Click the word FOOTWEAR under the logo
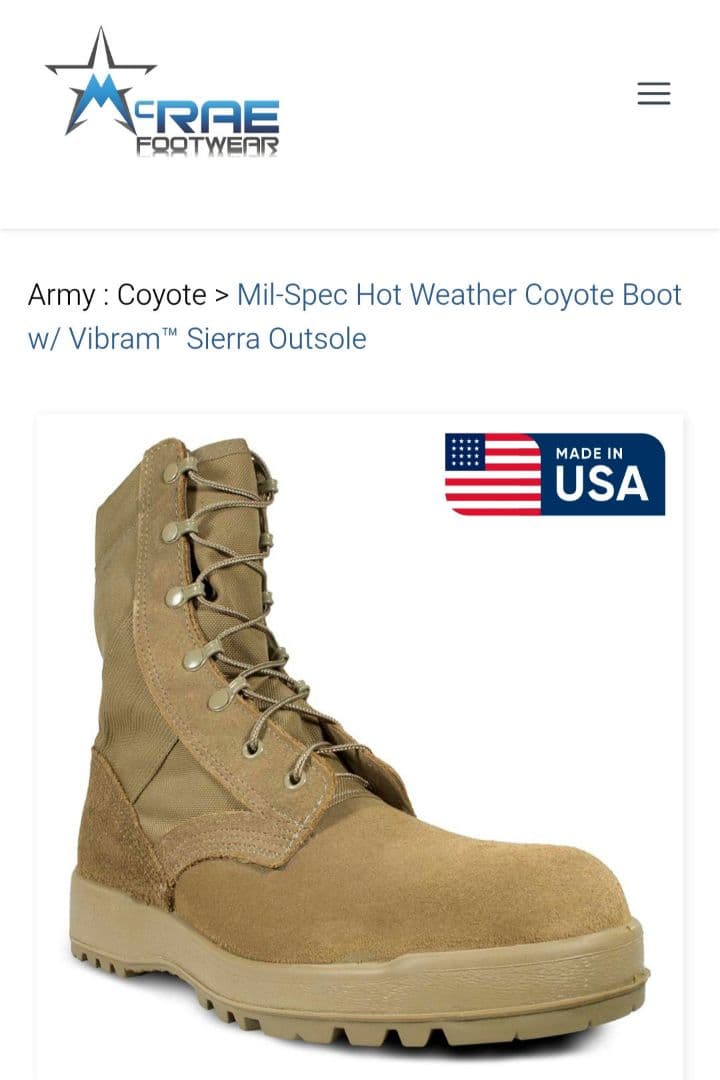This screenshot has width=720, height=1080. click(x=207, y=146)
